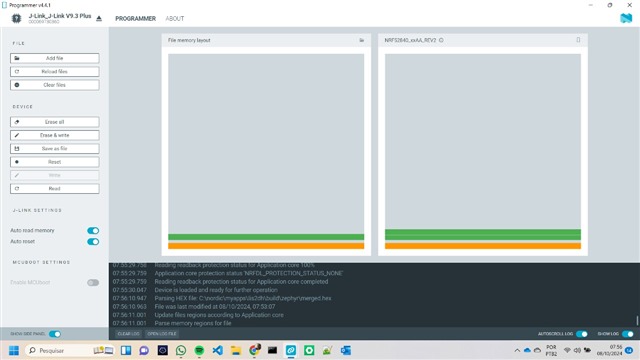This screenshot has height=360, width=640.
Task: Click the device chip icon beside J-Link
Action: coord(16,18)
